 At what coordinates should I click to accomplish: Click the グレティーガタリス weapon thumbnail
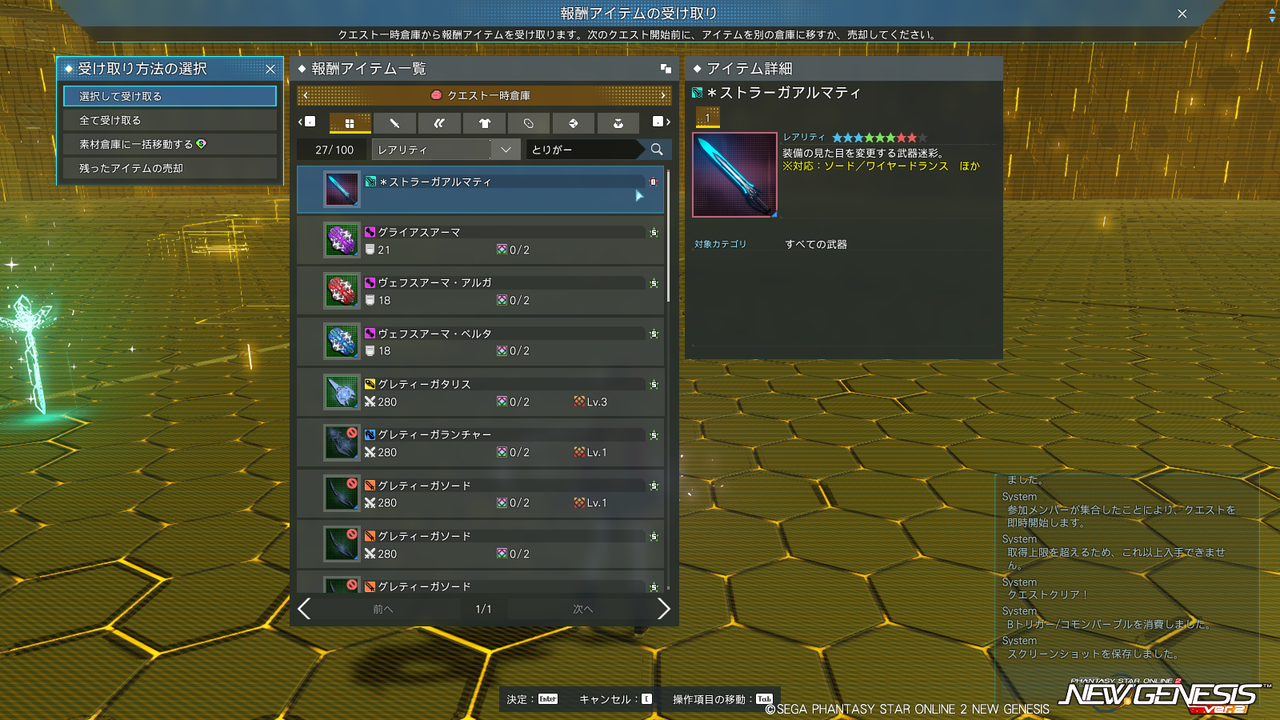[341, 392]
